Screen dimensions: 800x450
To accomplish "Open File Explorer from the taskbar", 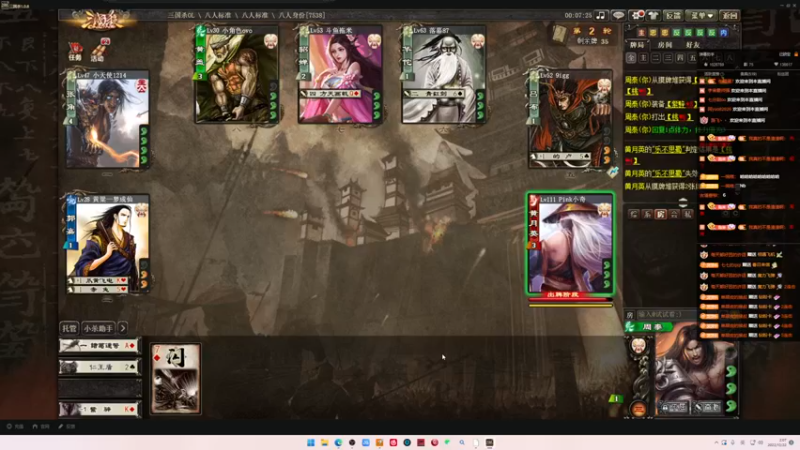I will pyautogui.click(x=324, y=442).
